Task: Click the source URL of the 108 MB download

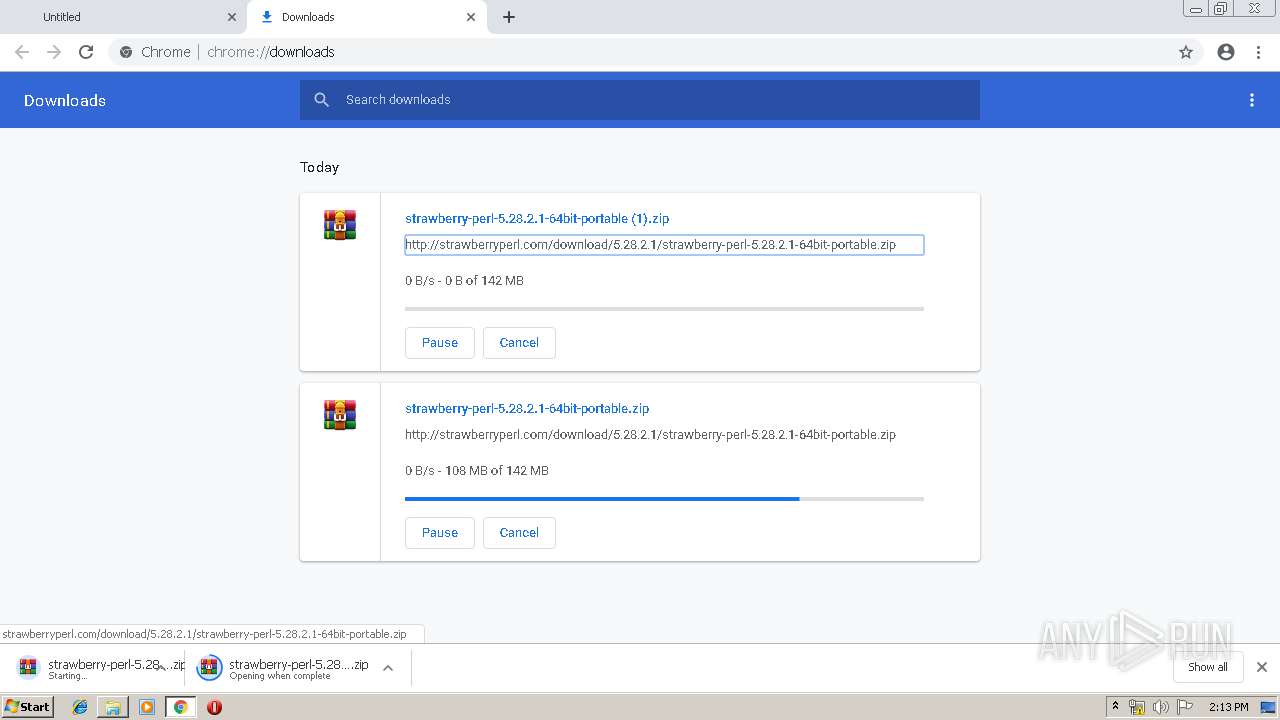Action: click(x=650, y=434)
